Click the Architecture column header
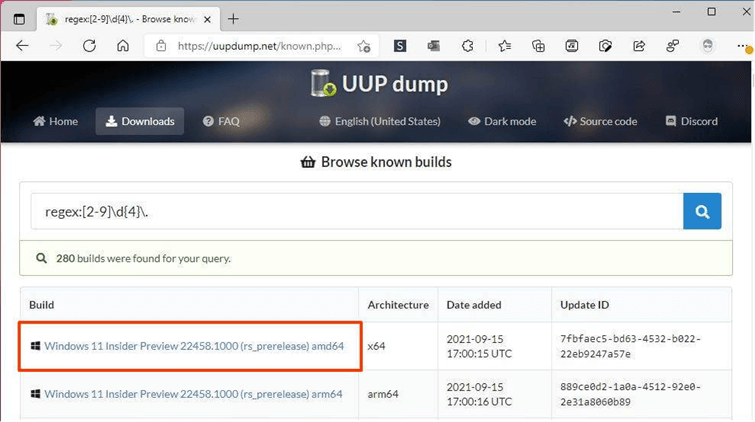755x422 pixels. pos(398,305)
